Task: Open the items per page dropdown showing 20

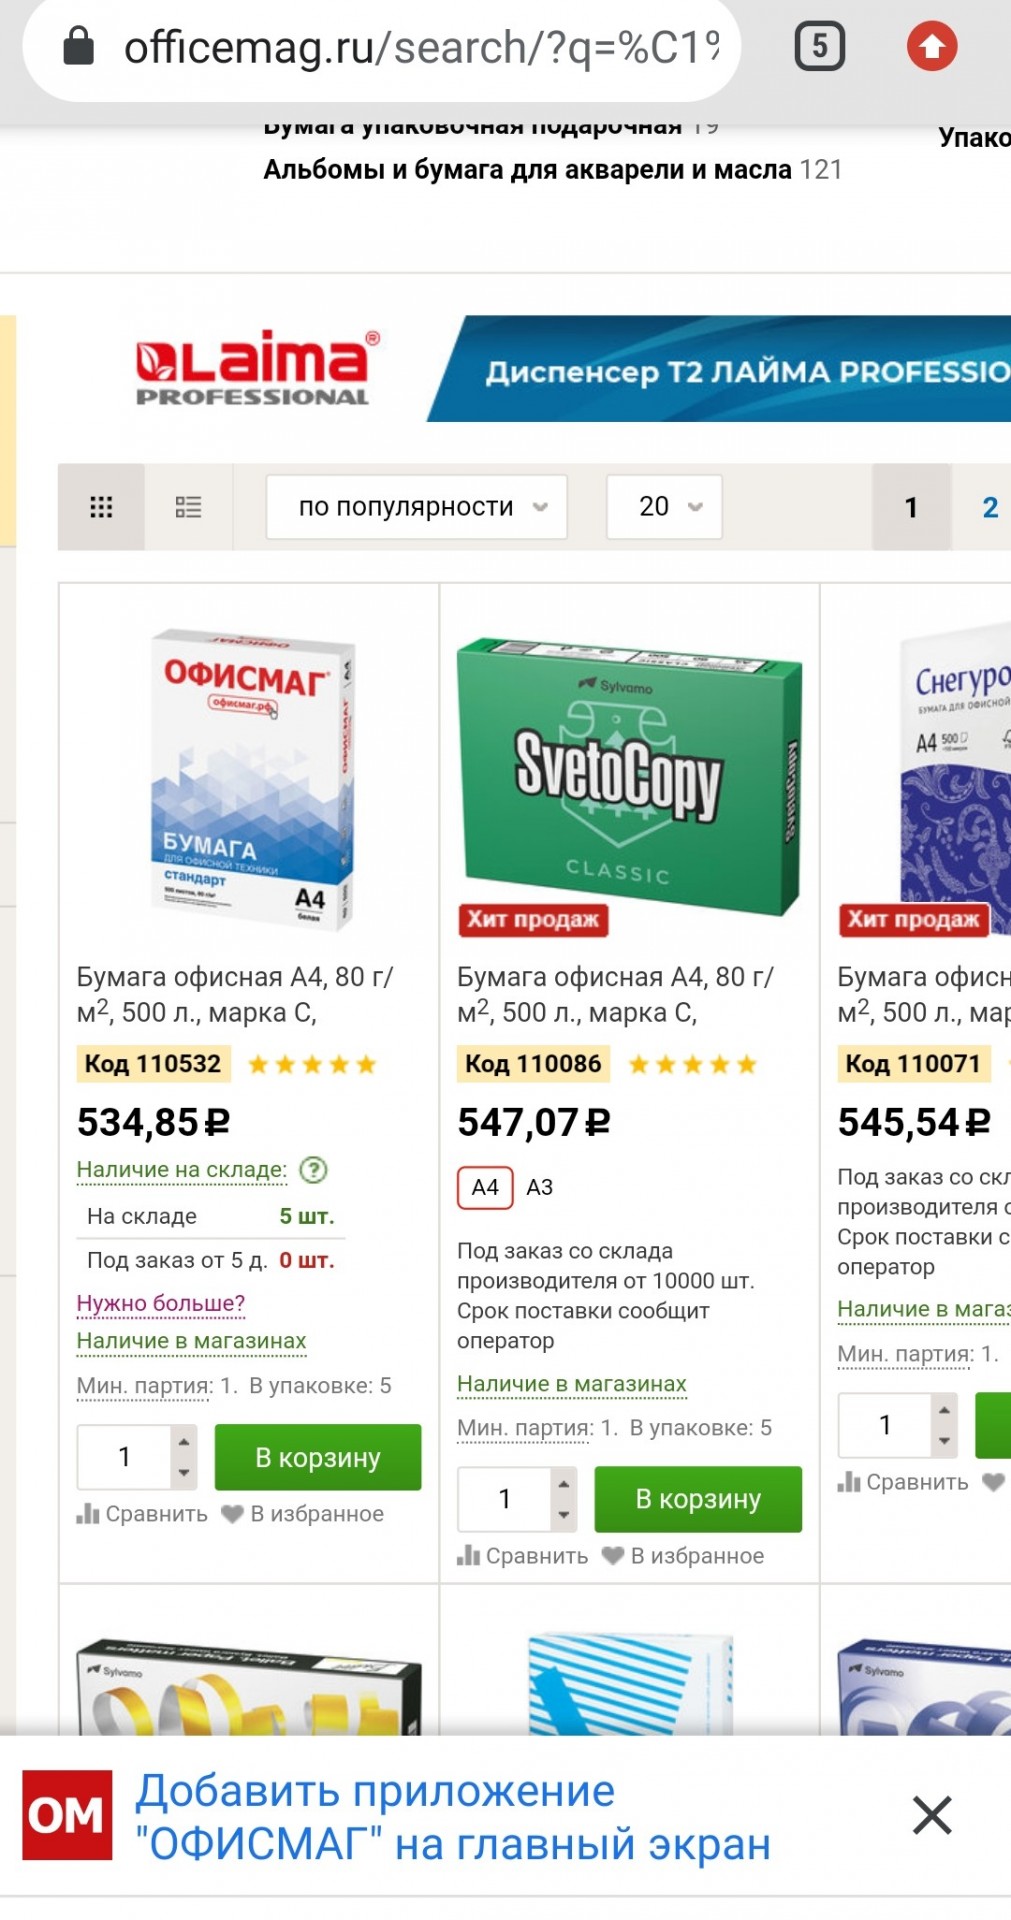Action: point(664,507)
